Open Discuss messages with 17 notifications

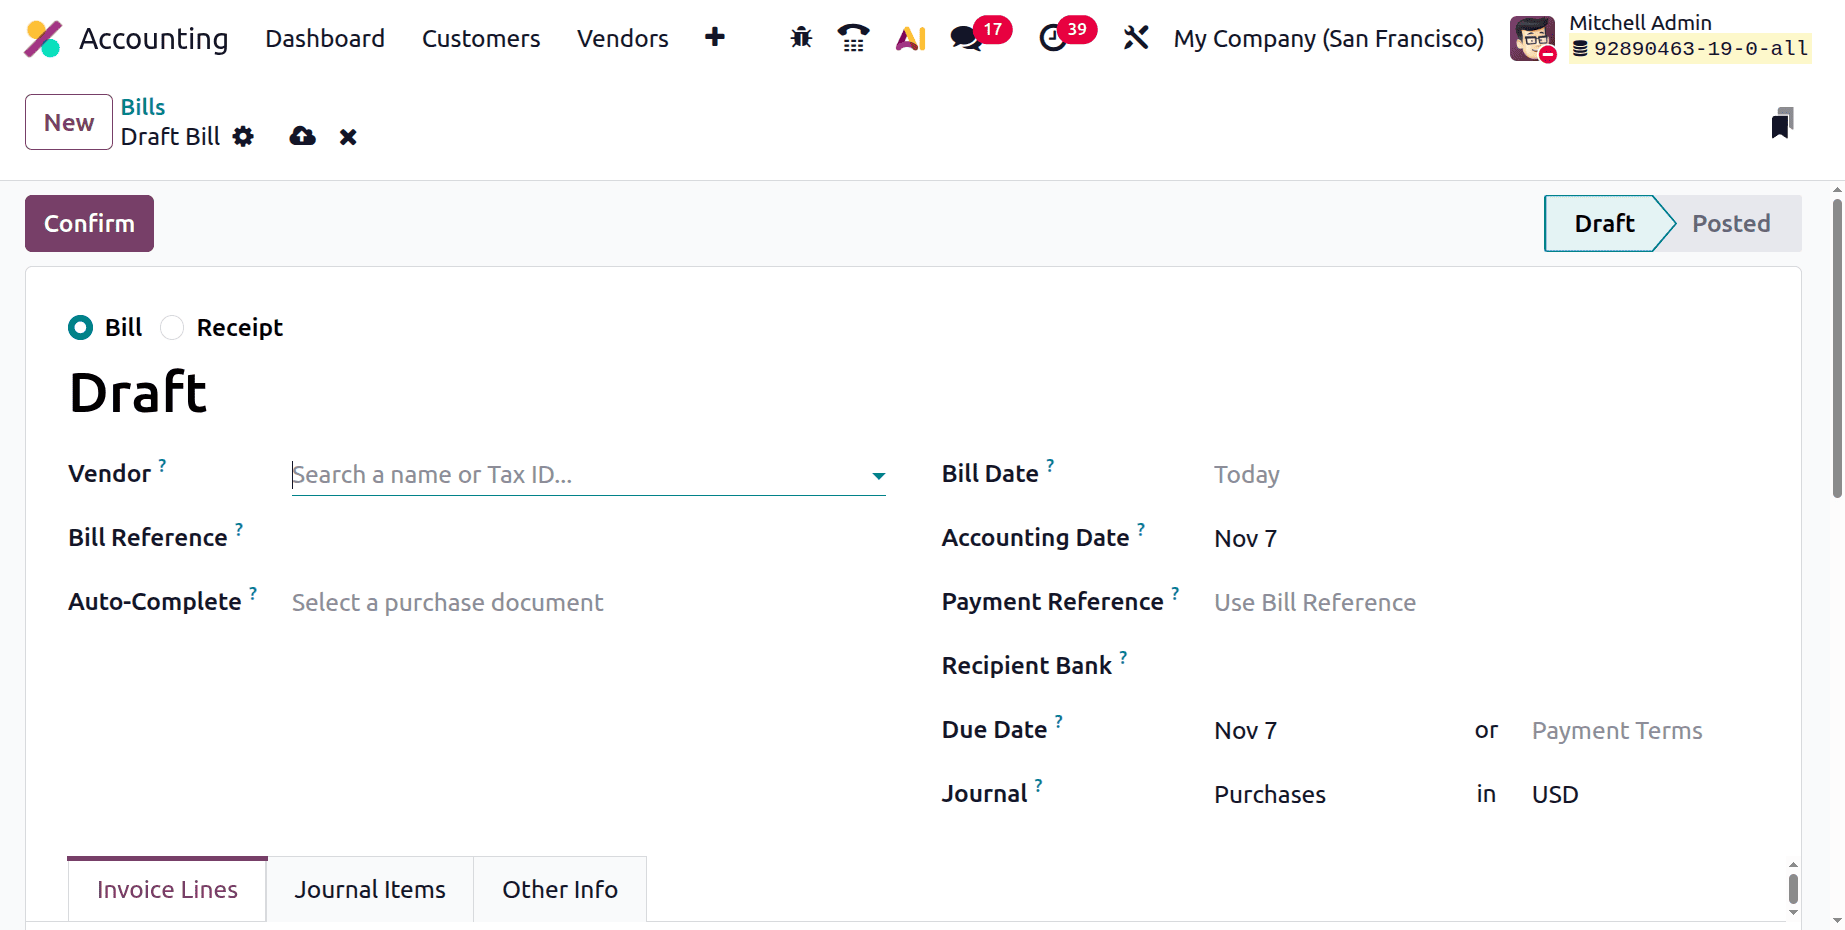coord(965,40)
